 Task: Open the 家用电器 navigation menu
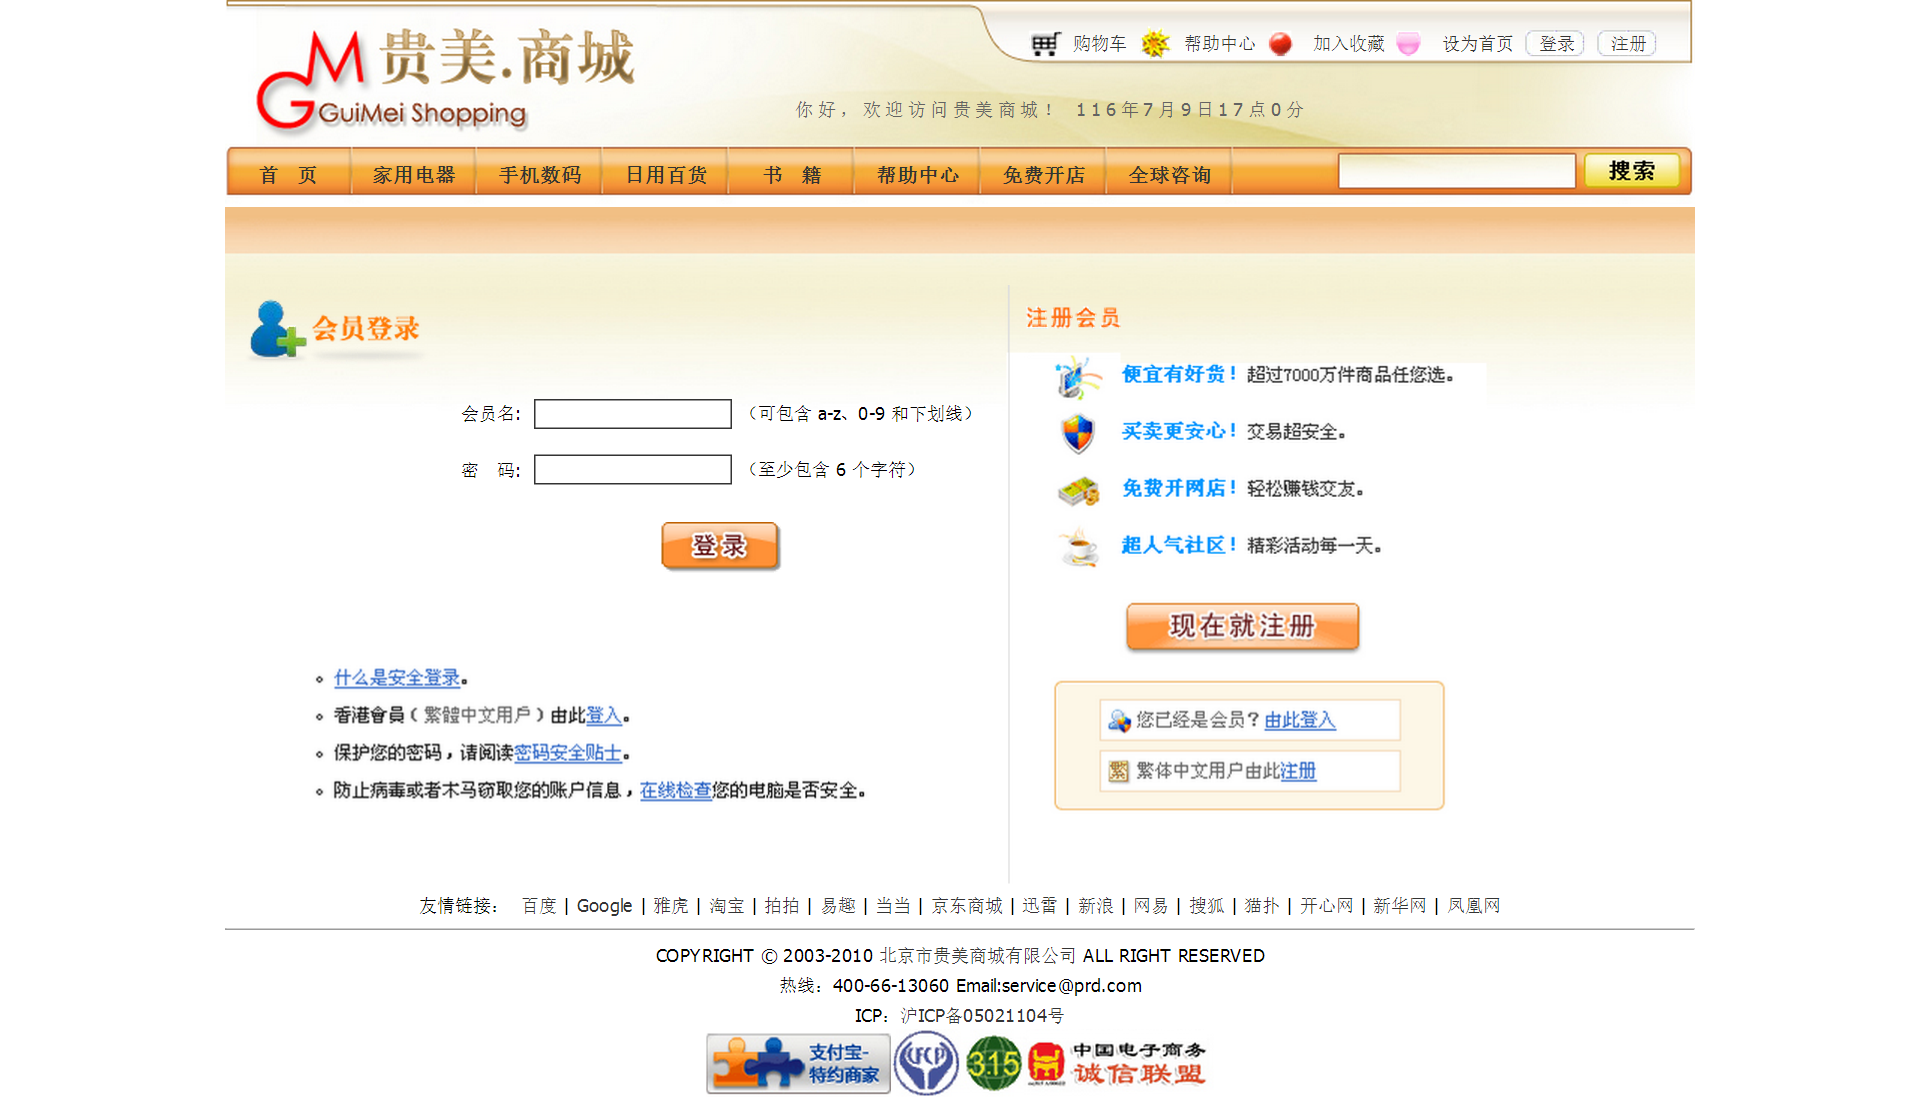tap(414, 175)
